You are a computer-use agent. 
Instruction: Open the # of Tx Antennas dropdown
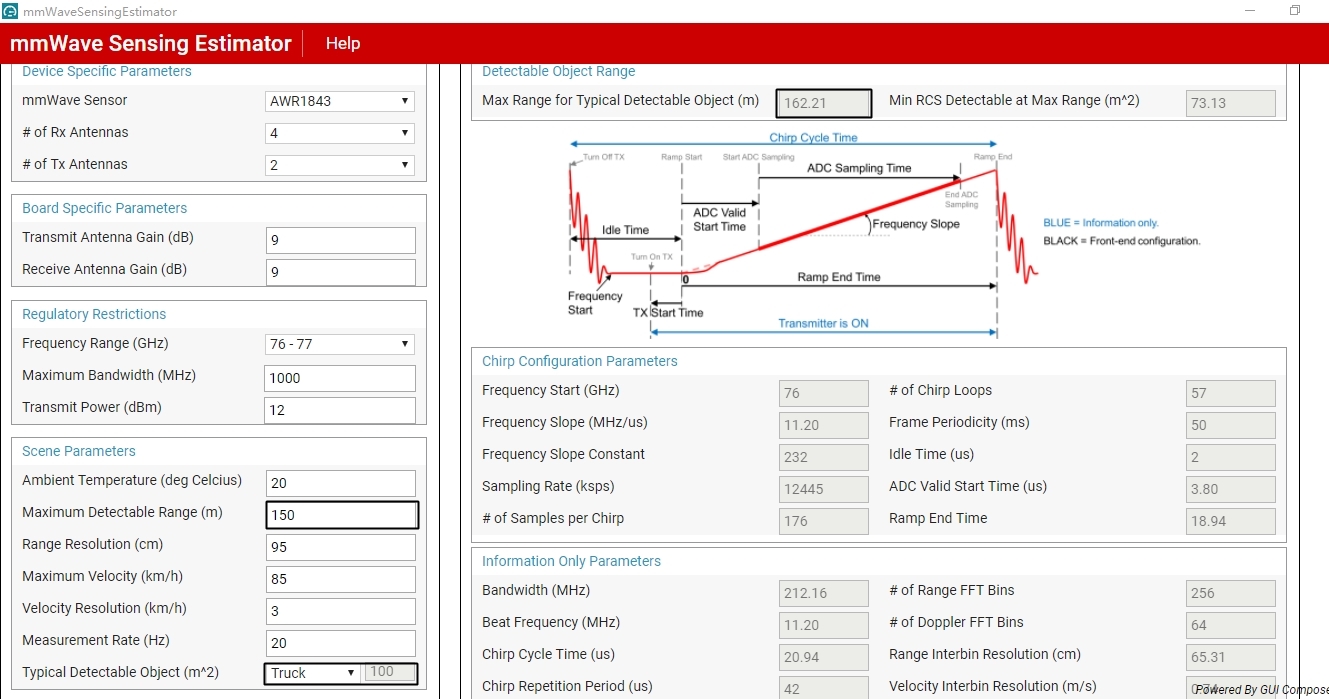click(339, 164)
